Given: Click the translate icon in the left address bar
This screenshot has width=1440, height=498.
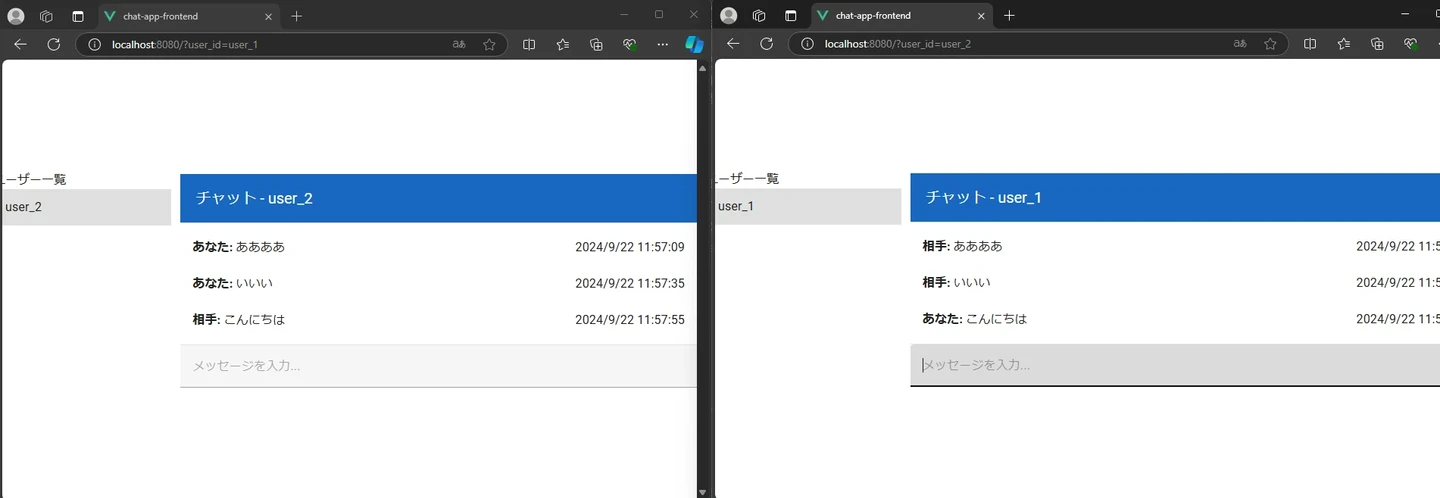Looking at the screenshot, I should 459,44.
